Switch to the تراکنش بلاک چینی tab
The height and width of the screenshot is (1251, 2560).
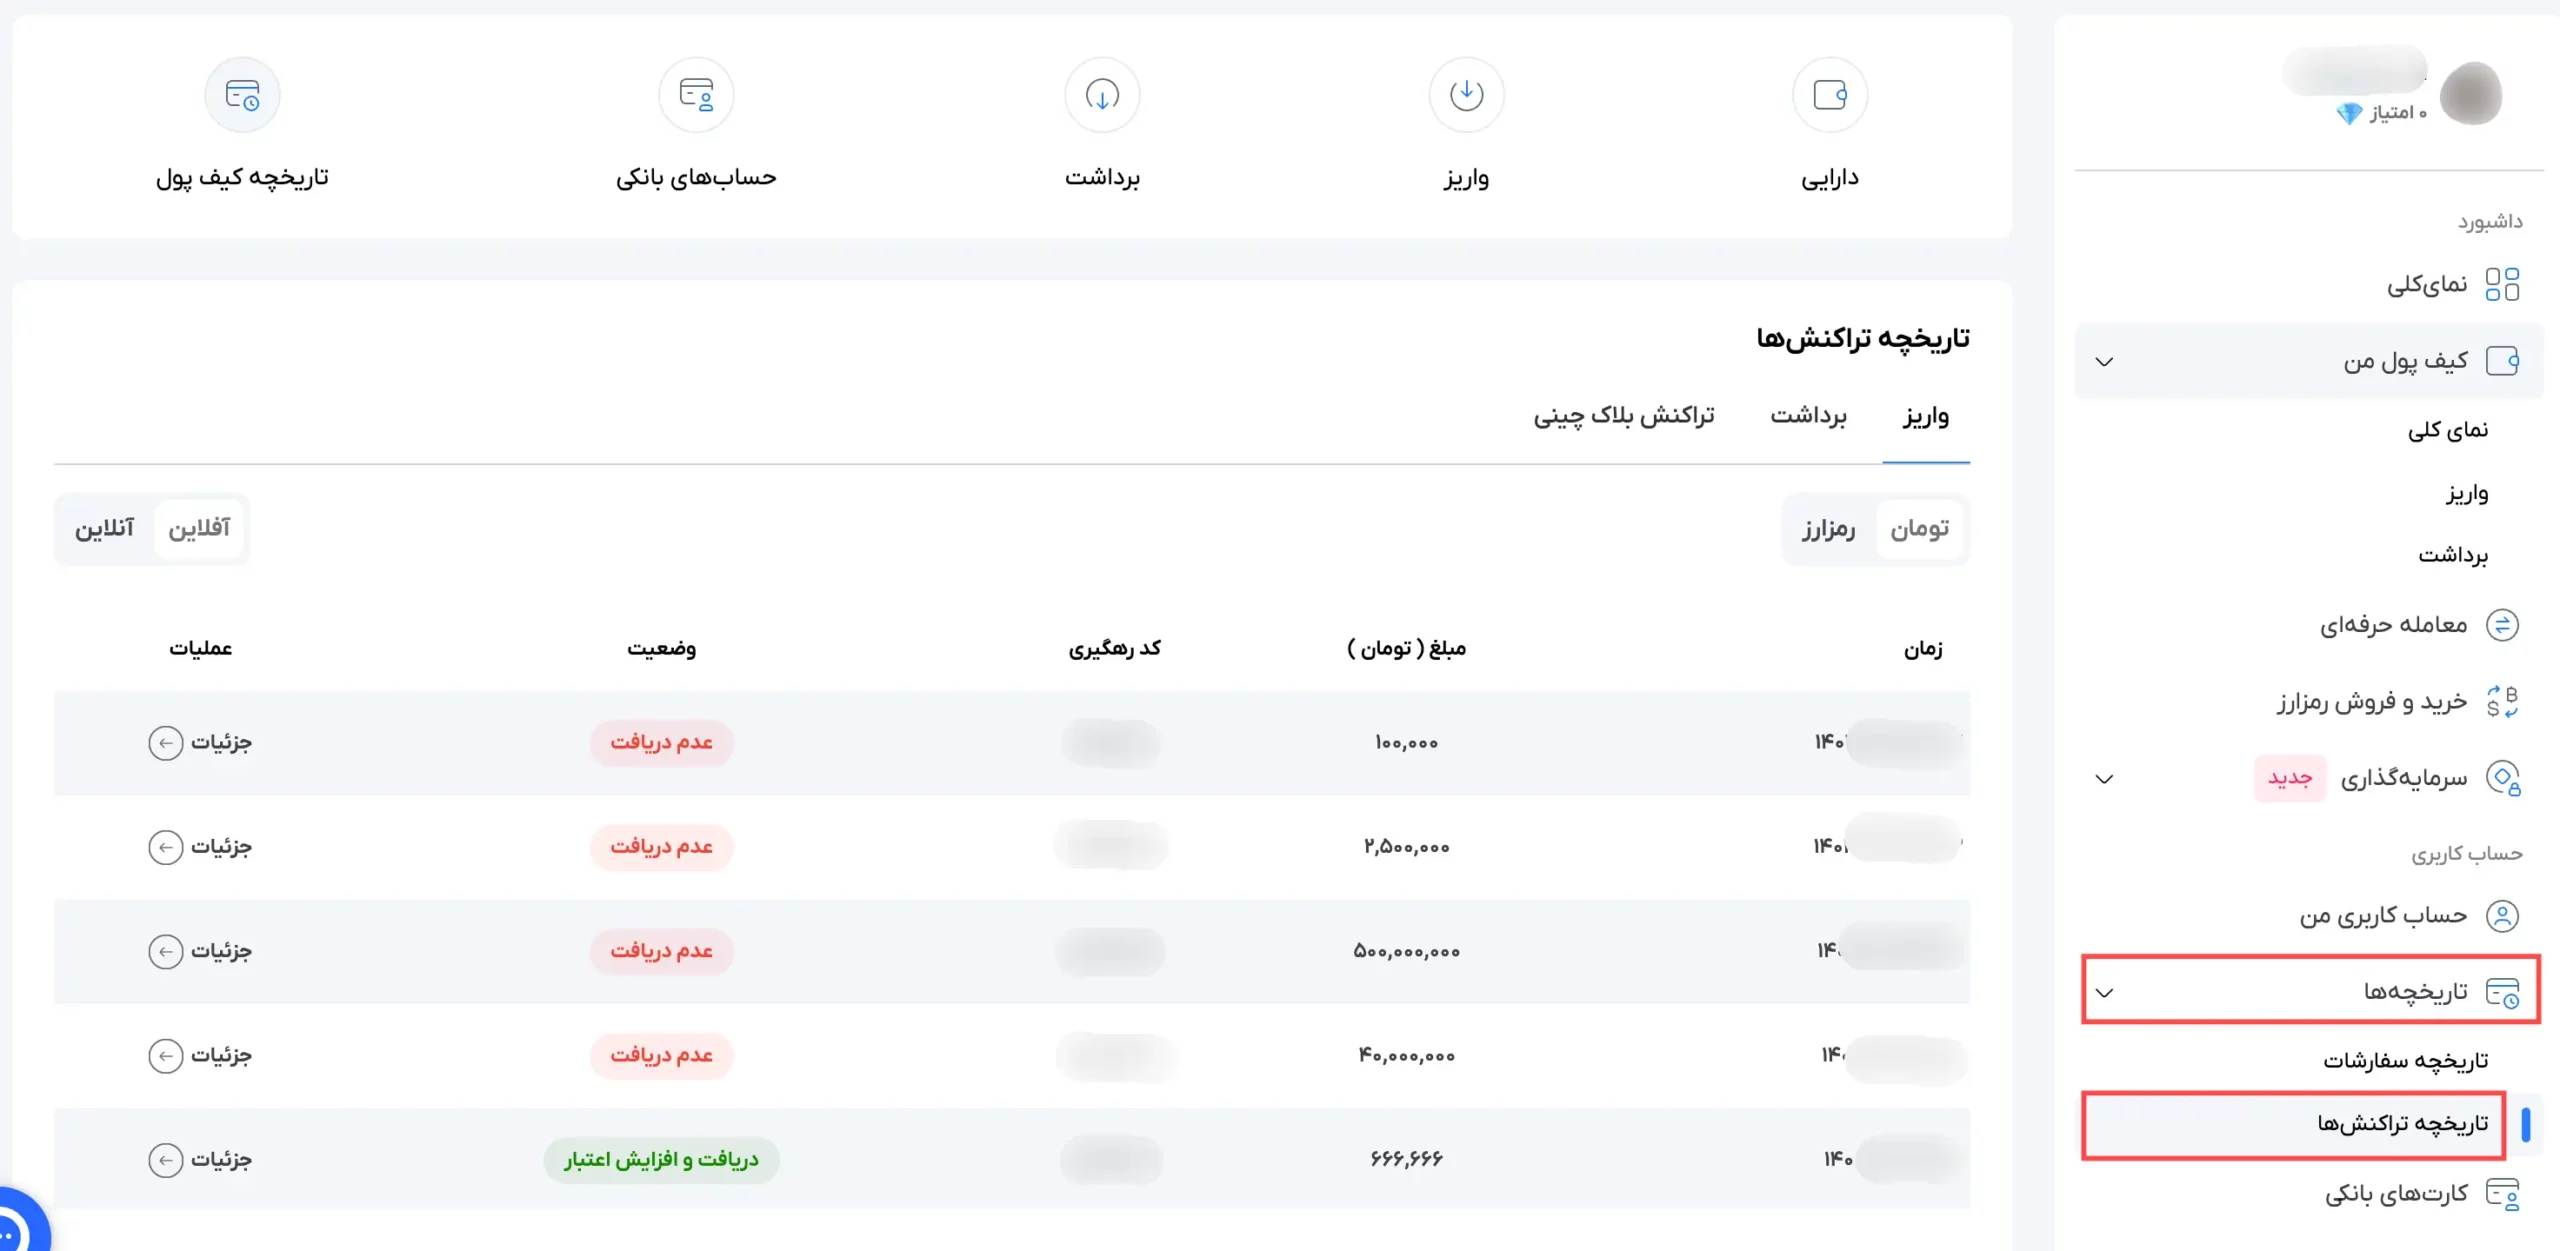pos(1623,416)
